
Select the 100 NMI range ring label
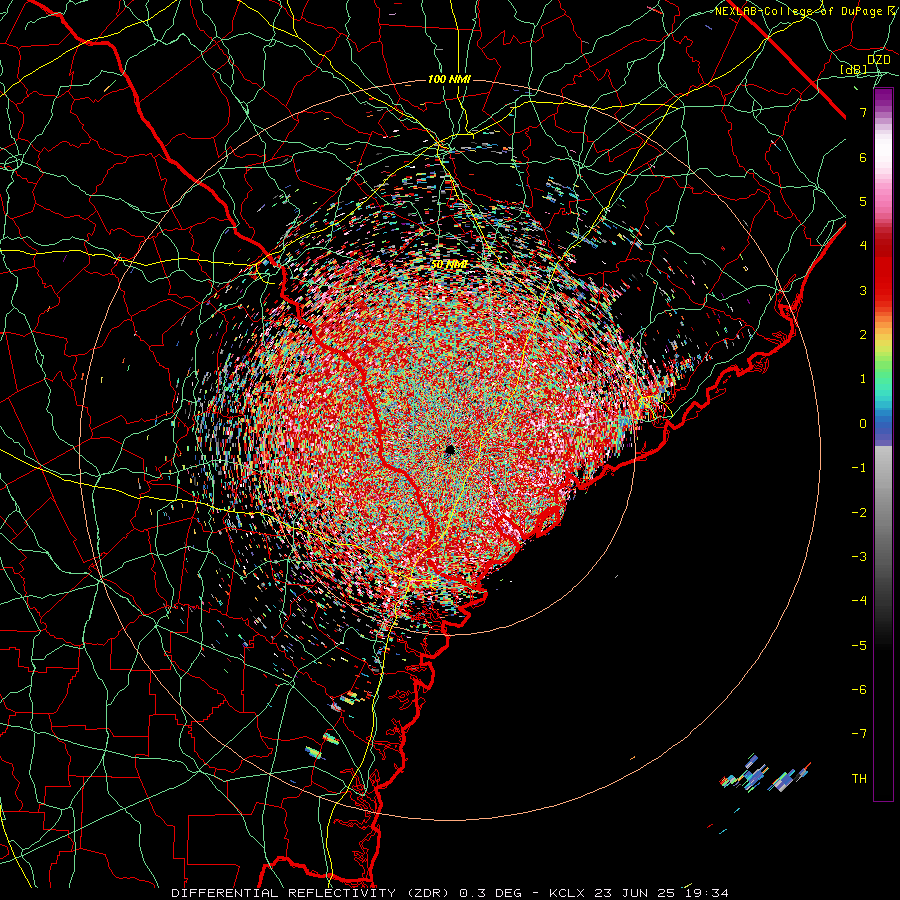(x=449, y=79)
